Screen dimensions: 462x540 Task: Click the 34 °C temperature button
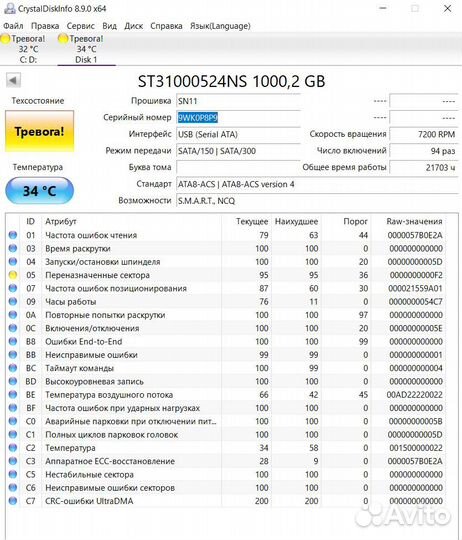point(40,190)
